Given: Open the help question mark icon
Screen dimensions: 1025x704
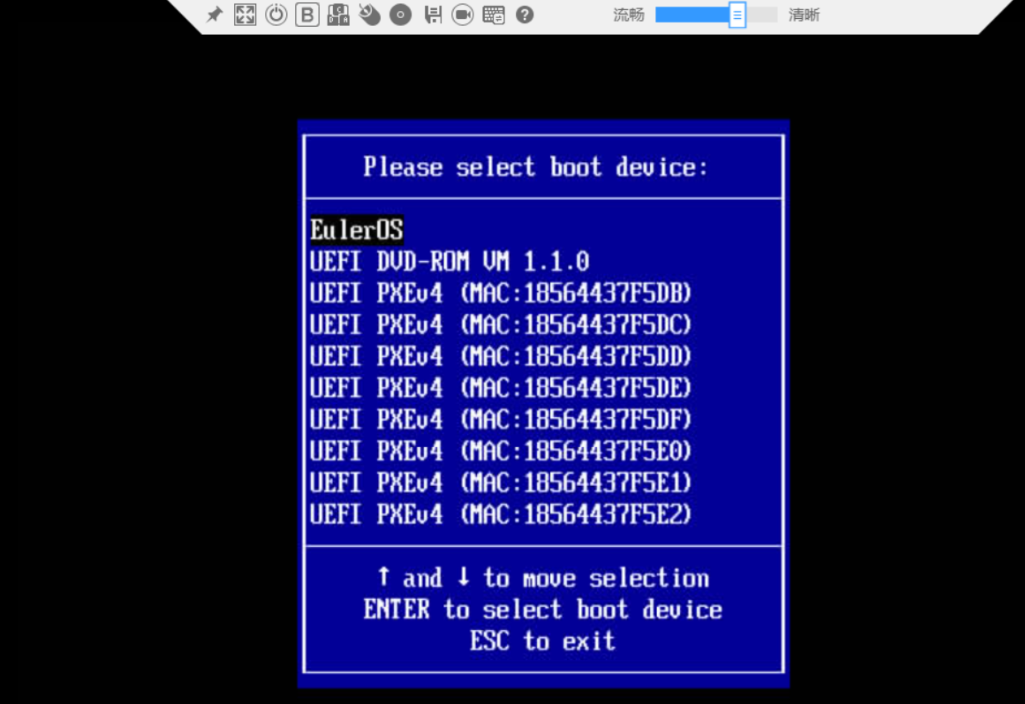Looking at the screenshot, I should (524, 14).
